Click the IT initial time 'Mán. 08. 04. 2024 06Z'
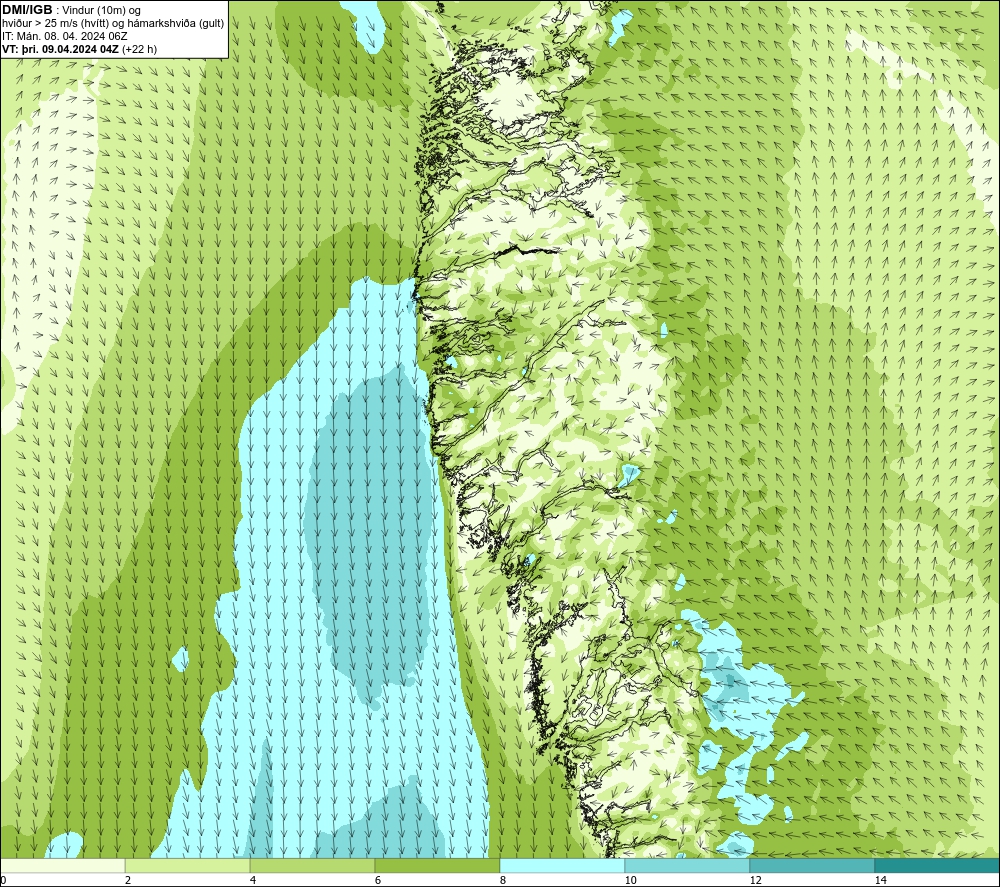 point(70,36)
